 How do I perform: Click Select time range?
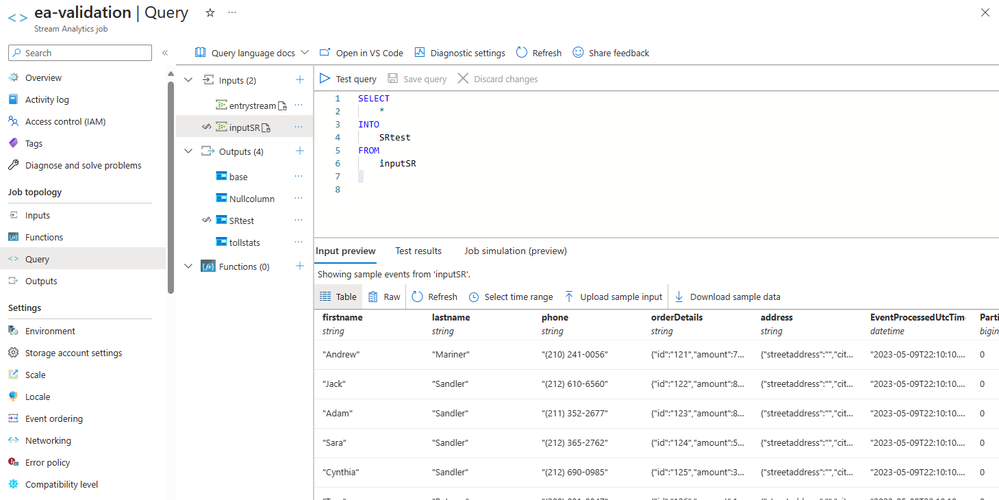[510, 297]
